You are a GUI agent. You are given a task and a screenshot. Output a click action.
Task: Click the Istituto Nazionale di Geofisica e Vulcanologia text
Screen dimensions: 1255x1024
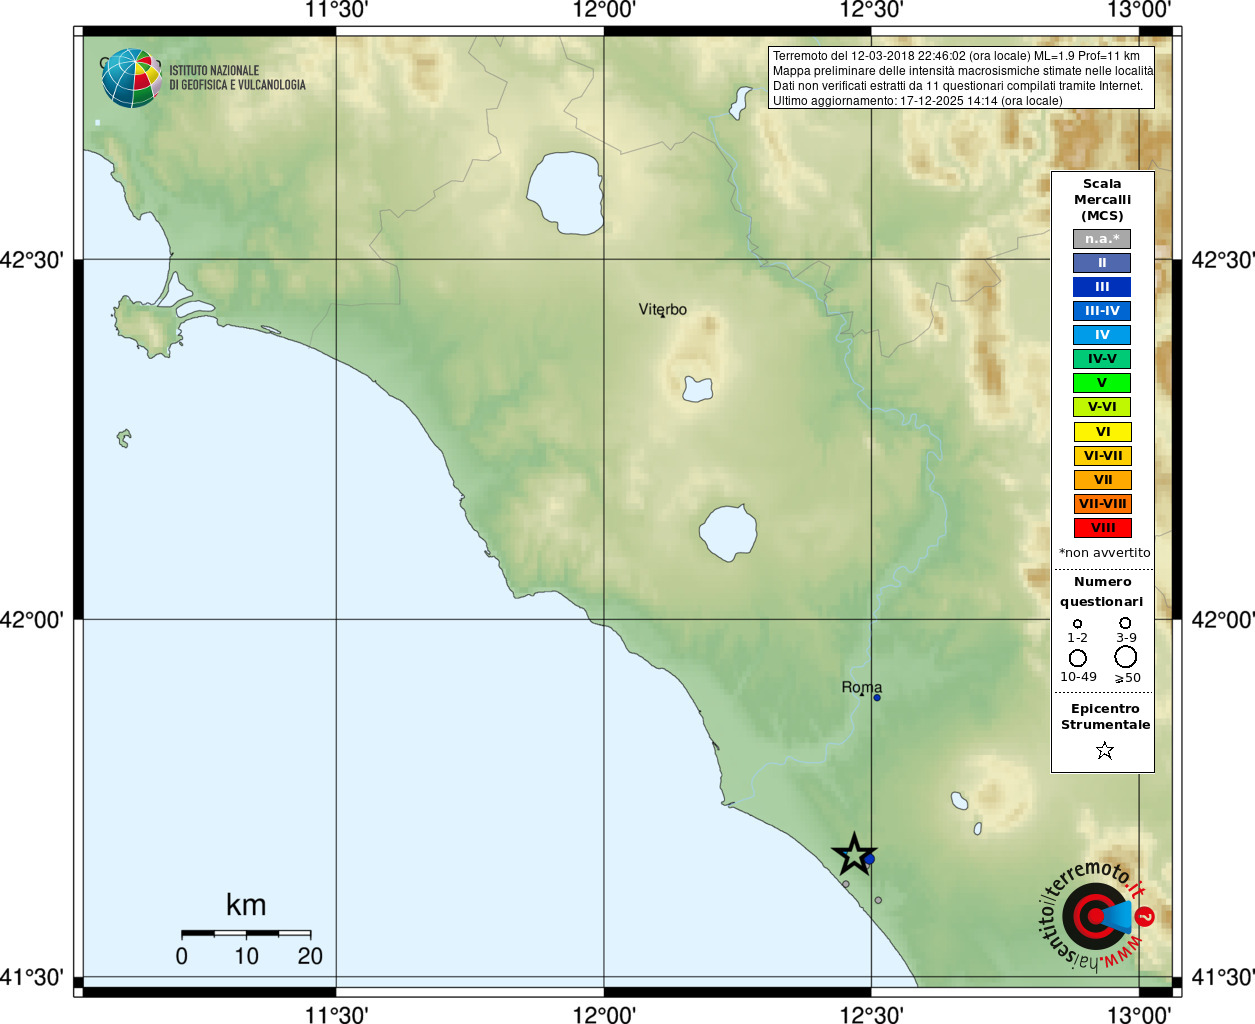tap(237, 78)
